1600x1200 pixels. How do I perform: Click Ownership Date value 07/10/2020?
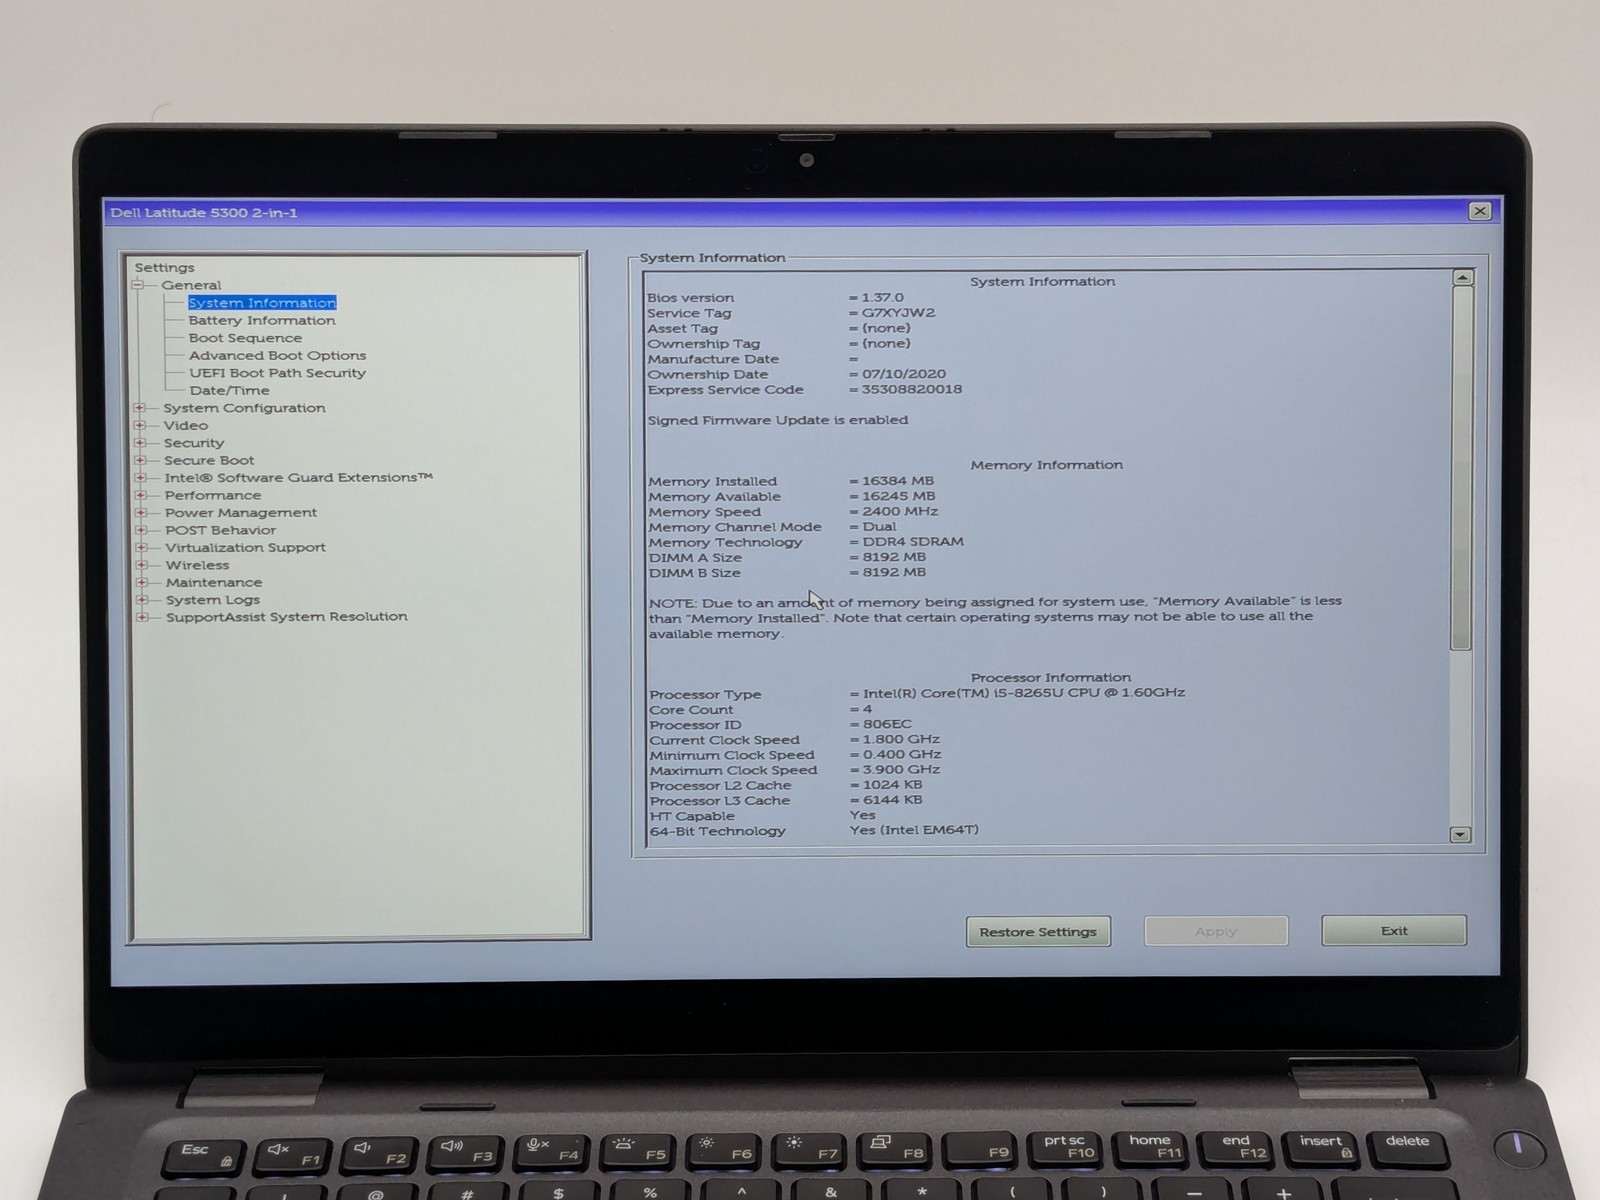(x=904, y=374)
